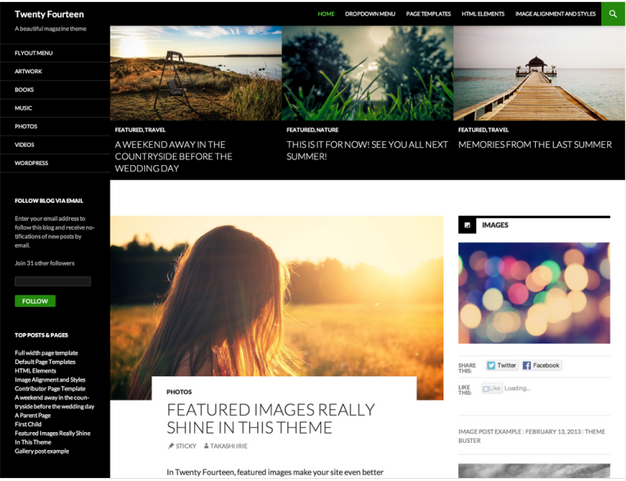Viewport: 626px width, 481px height.
Task: Click the green Follow button
Action: [x=35, y=301]
